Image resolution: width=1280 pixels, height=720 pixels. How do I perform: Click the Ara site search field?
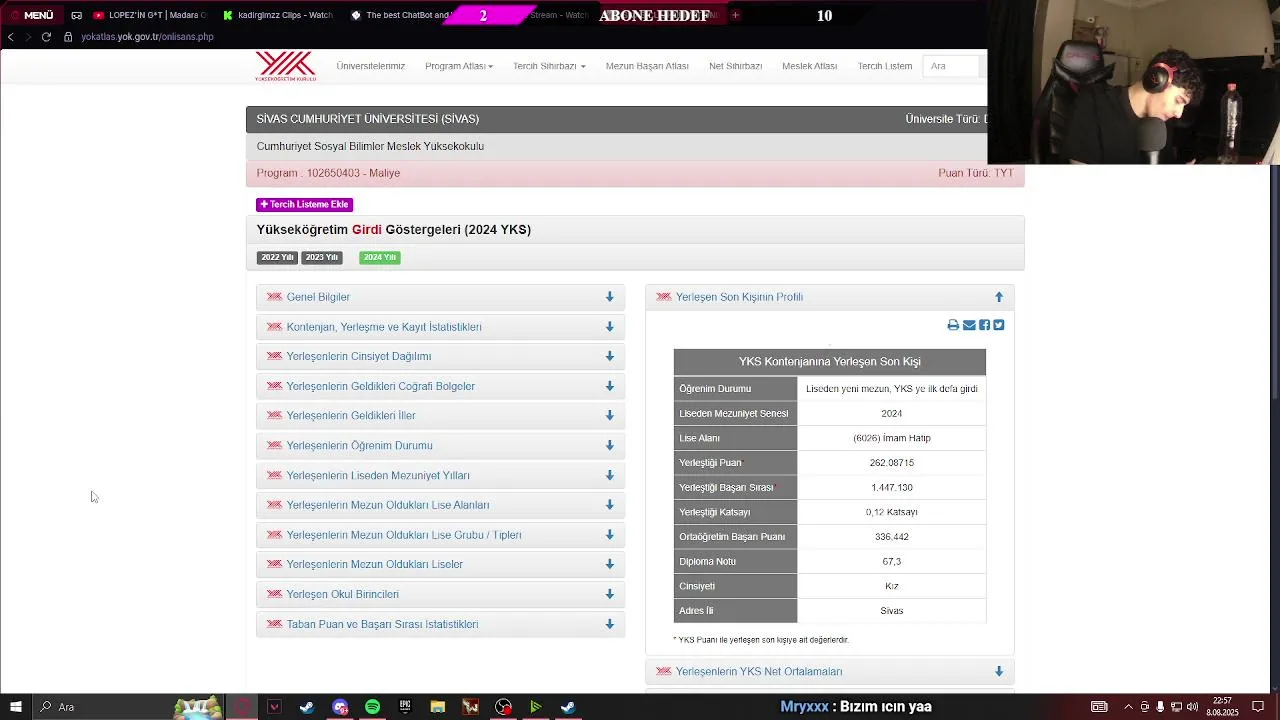pyautogui.click(x=951, y=66)
